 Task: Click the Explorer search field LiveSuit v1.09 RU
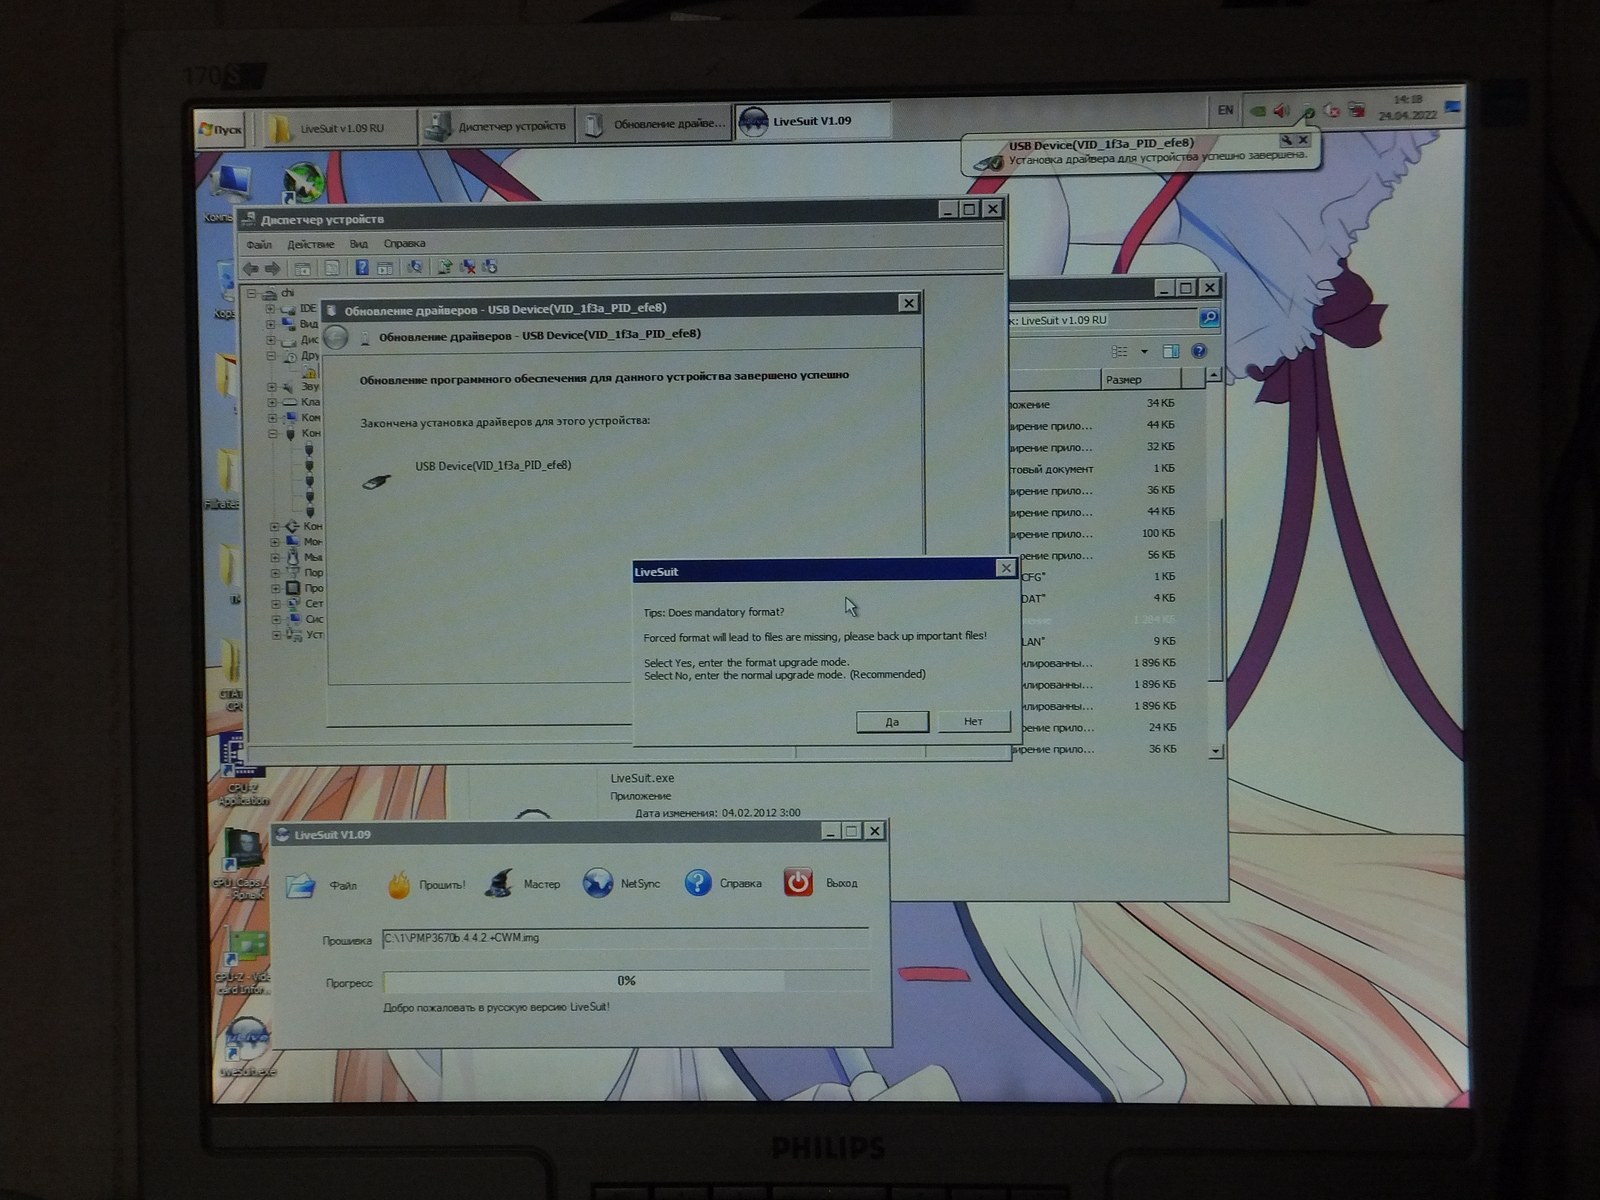(x=1105, y=320)
